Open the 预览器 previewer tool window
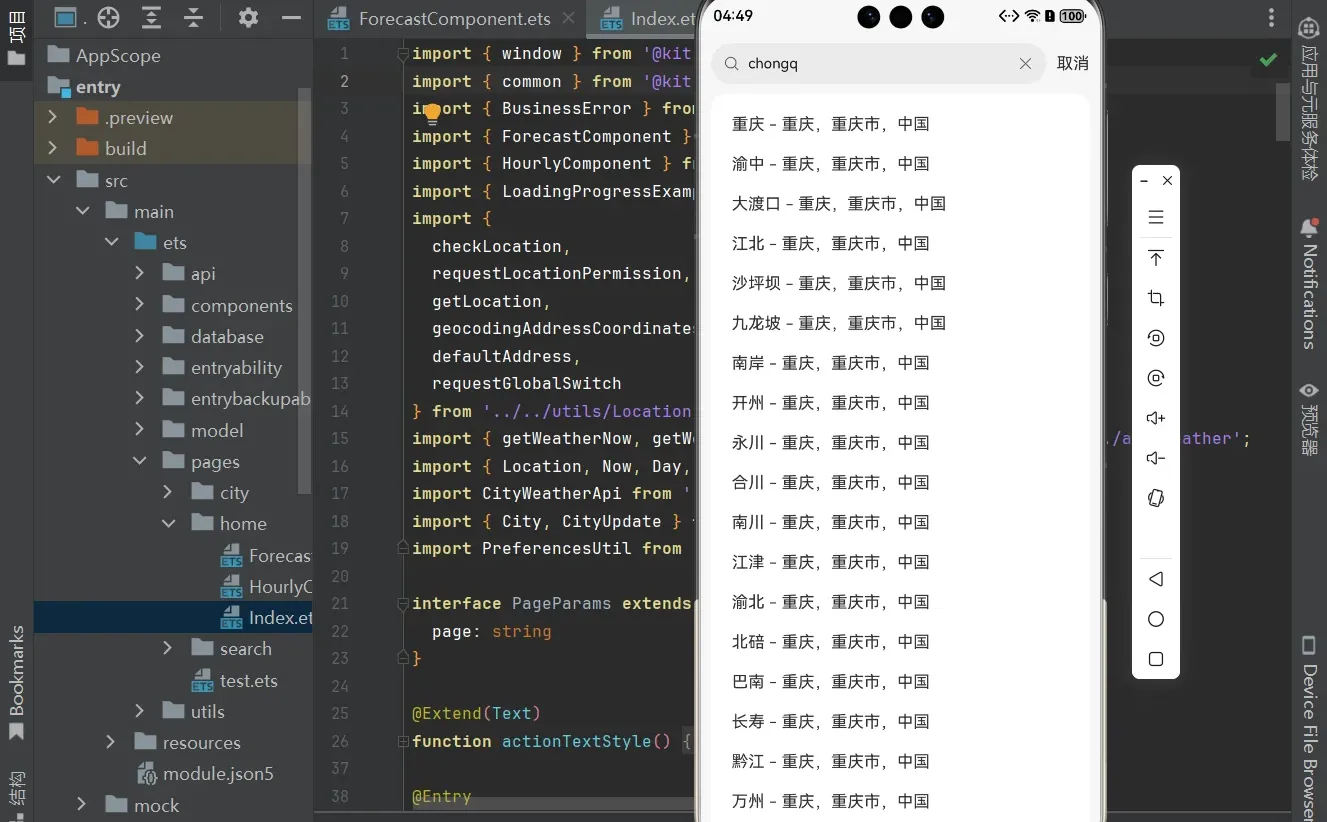 click(x=1308, y=418)
